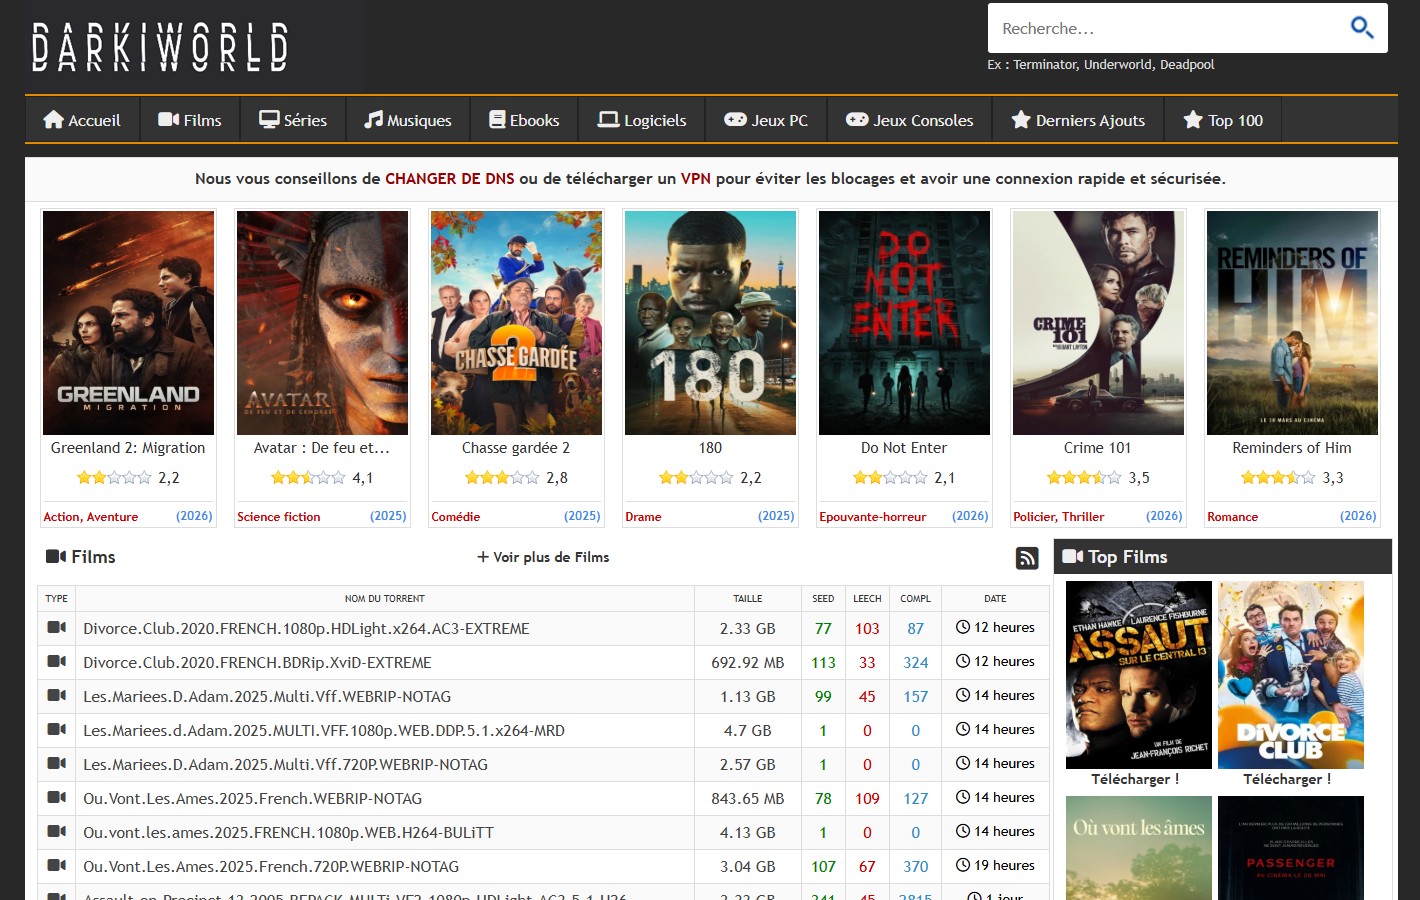
Task: Click the SEED column header
Action: tap(823, 598)
